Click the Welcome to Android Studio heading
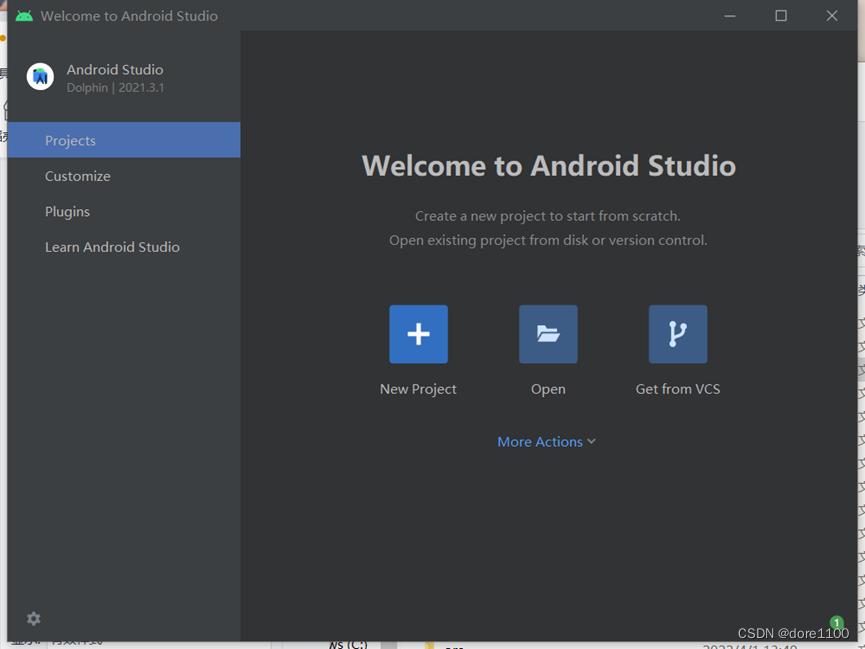 pyautogui.click(x=548, y=166)
